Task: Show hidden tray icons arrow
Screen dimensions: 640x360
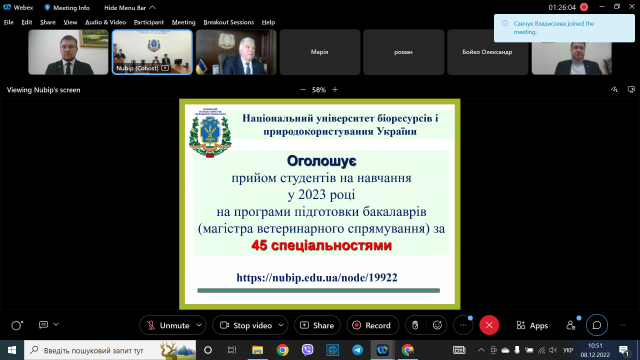Action: (481, 350)
